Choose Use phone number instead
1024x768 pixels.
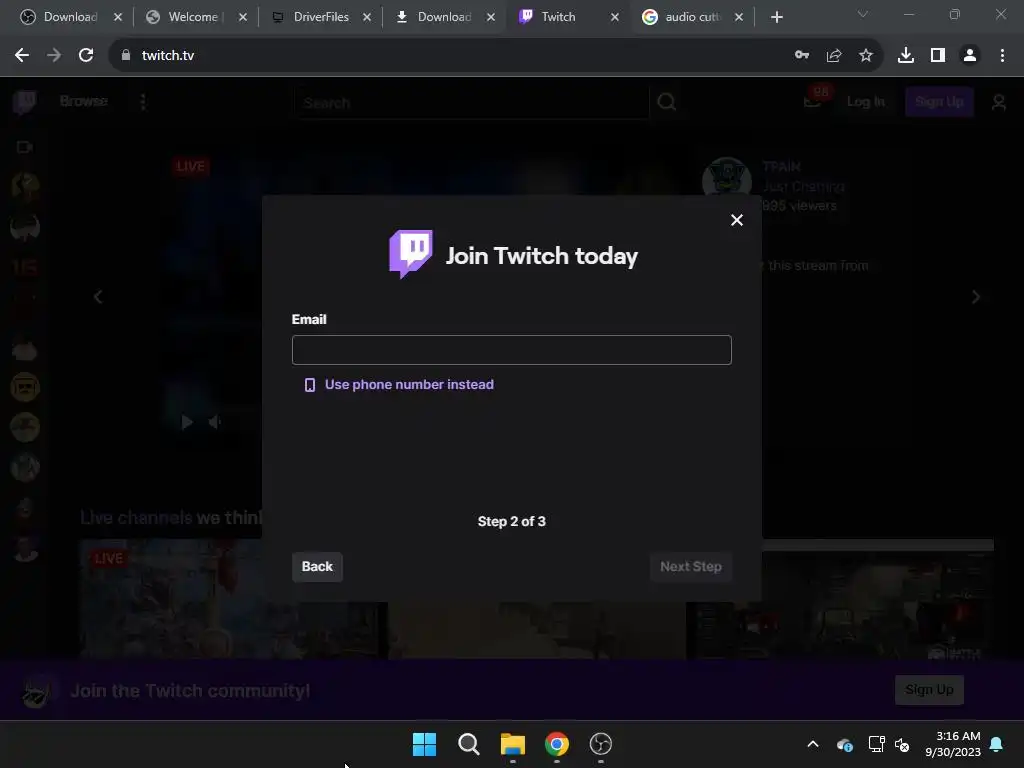point(409,385)
